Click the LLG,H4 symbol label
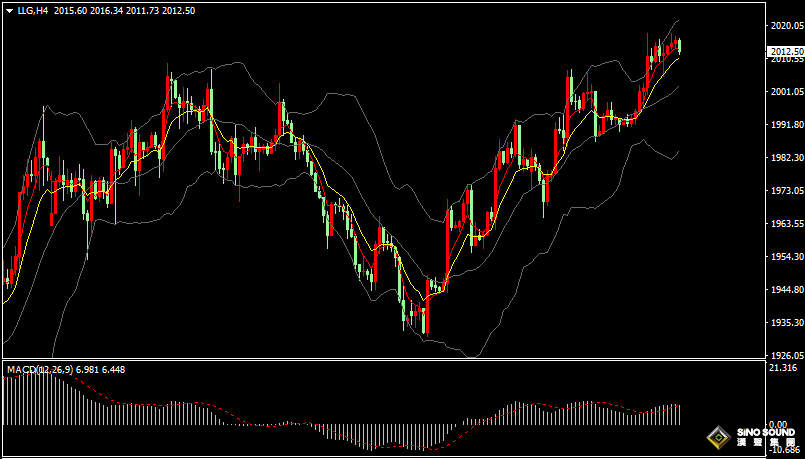The height and width of the screenshot is (459, 805). coord(33,10)
